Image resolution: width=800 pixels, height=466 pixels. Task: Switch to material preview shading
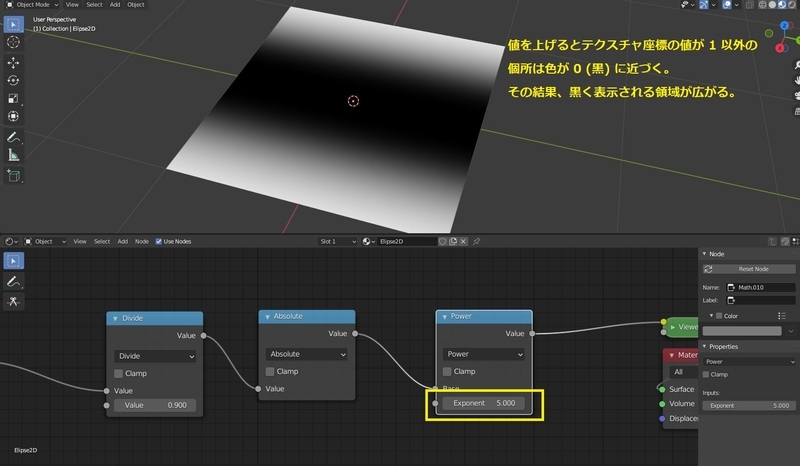[x=782, y=5]
